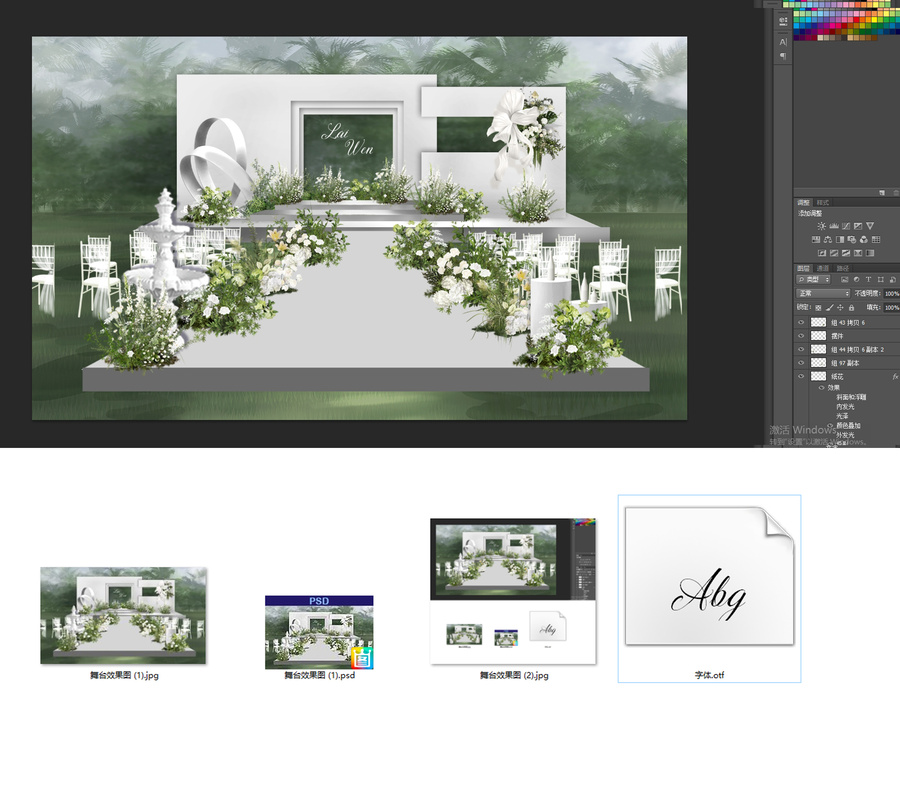Viewport: 900px width, 794px height.
Task: Add a Hue/Saturation adjustment
Action: pos(816,239)
